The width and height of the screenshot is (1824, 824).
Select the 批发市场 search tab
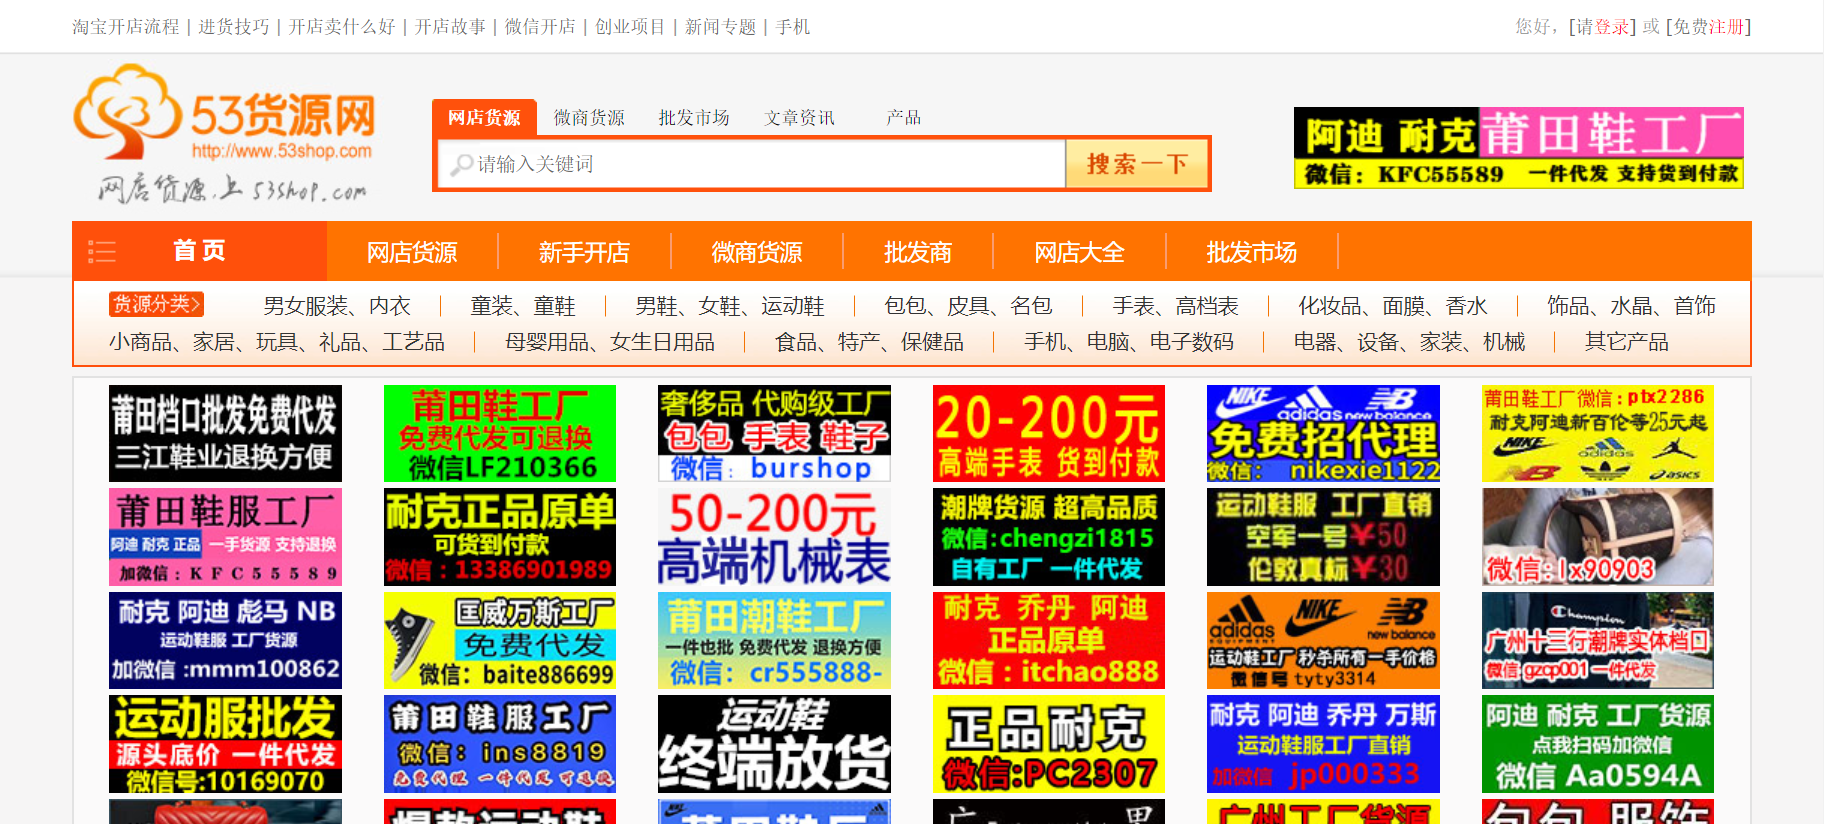(x=694, y=118)
